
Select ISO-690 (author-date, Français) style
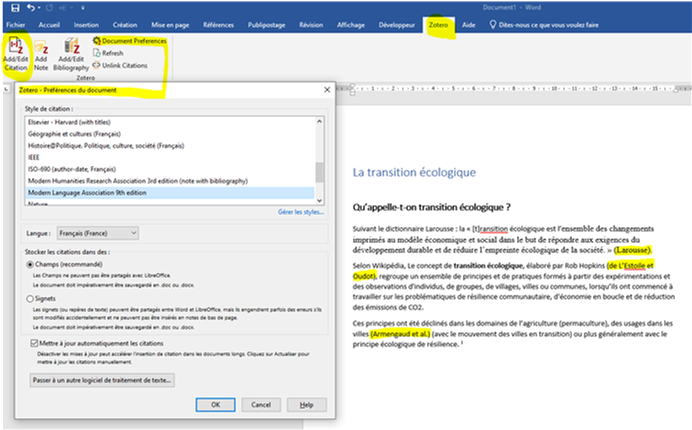(x=170, y=169)
